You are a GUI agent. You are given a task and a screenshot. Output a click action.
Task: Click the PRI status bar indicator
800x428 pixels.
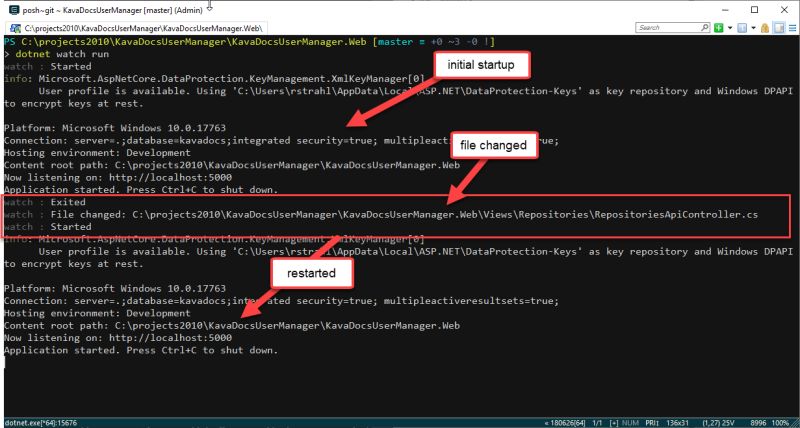(x=653, y=423)
